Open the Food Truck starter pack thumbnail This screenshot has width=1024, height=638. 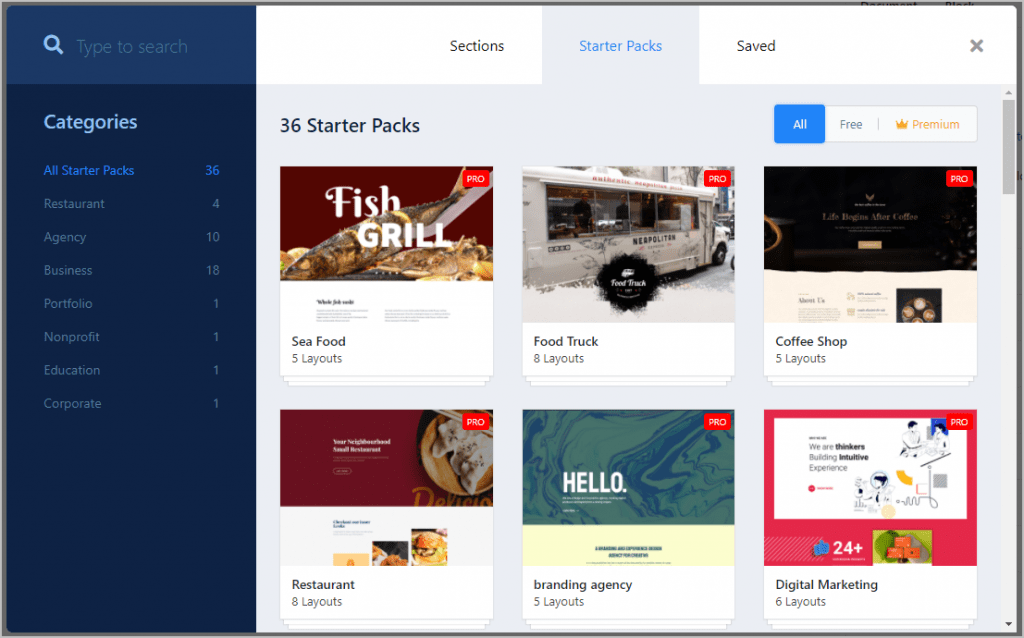628,244
